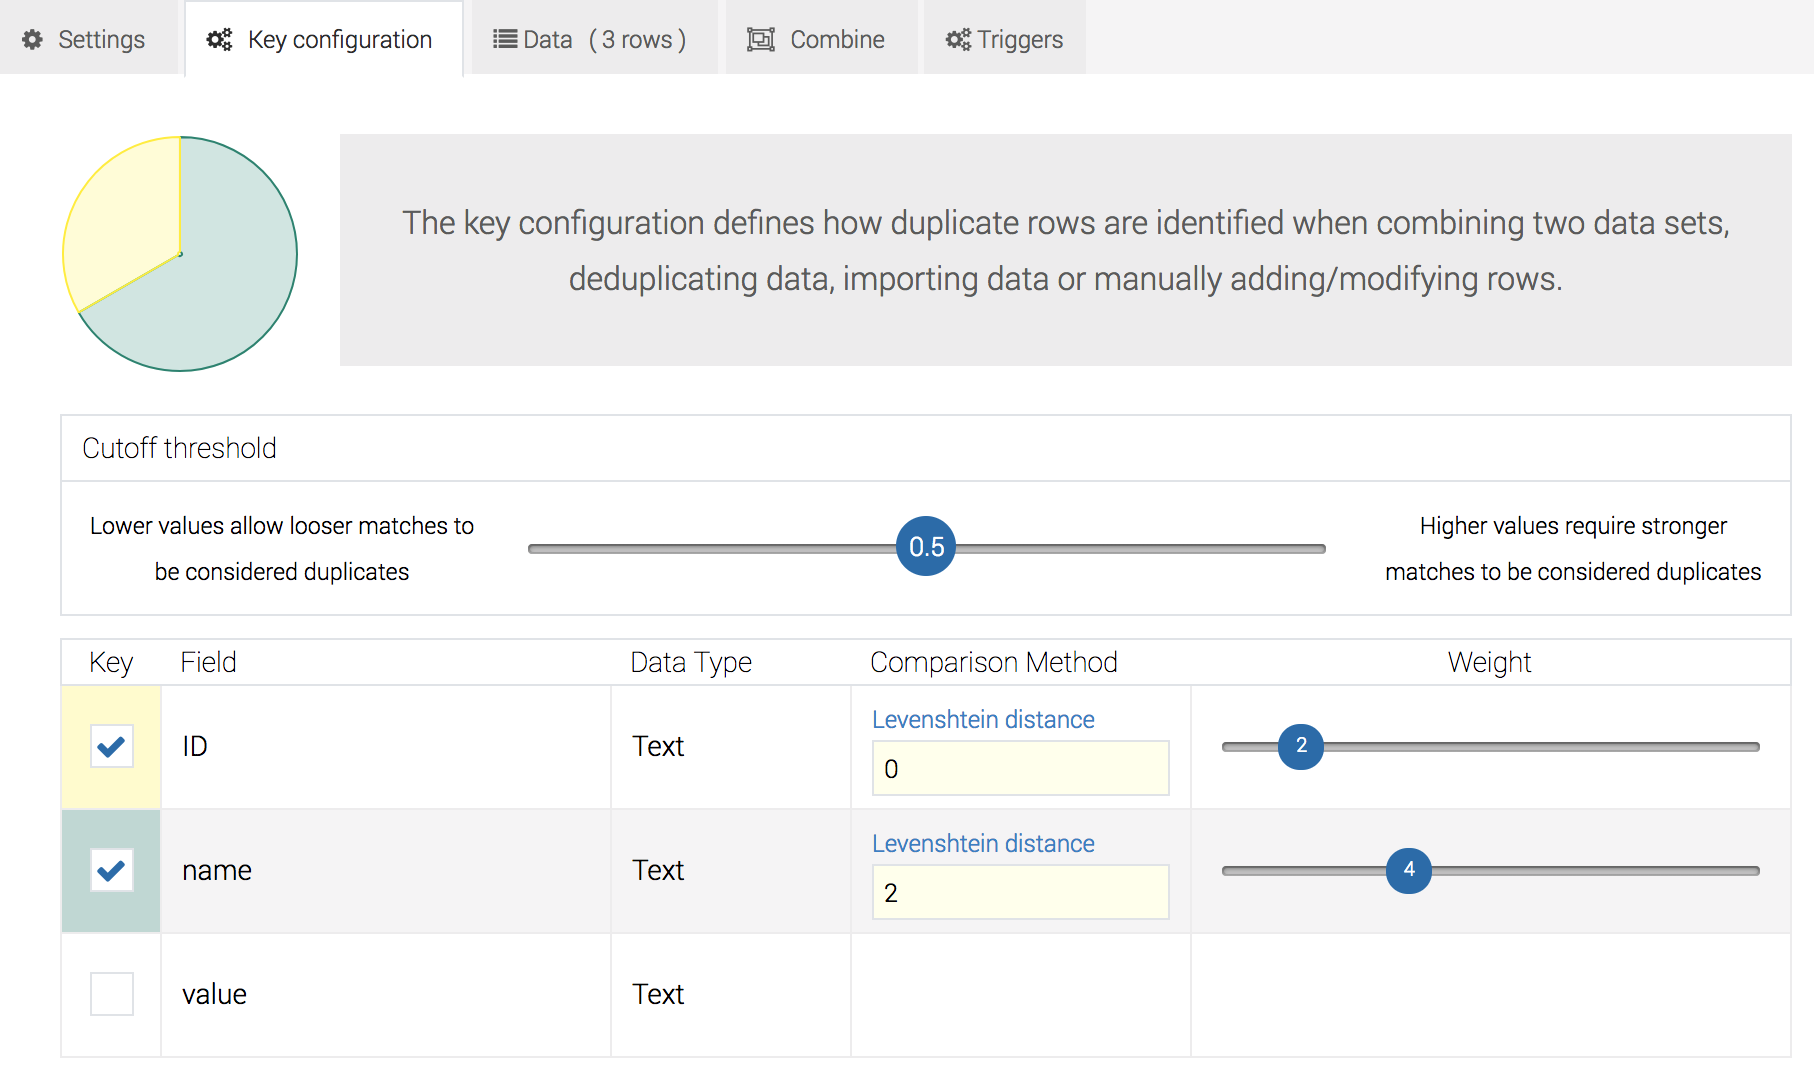
Task: Click the 'Text' data type for name row
Action: 658,870
